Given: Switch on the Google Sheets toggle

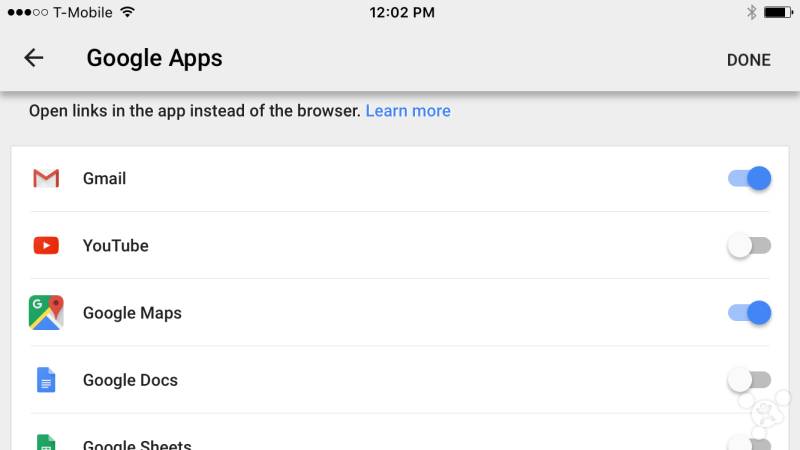Looking at the screenshot, I should tap(749, 443).
